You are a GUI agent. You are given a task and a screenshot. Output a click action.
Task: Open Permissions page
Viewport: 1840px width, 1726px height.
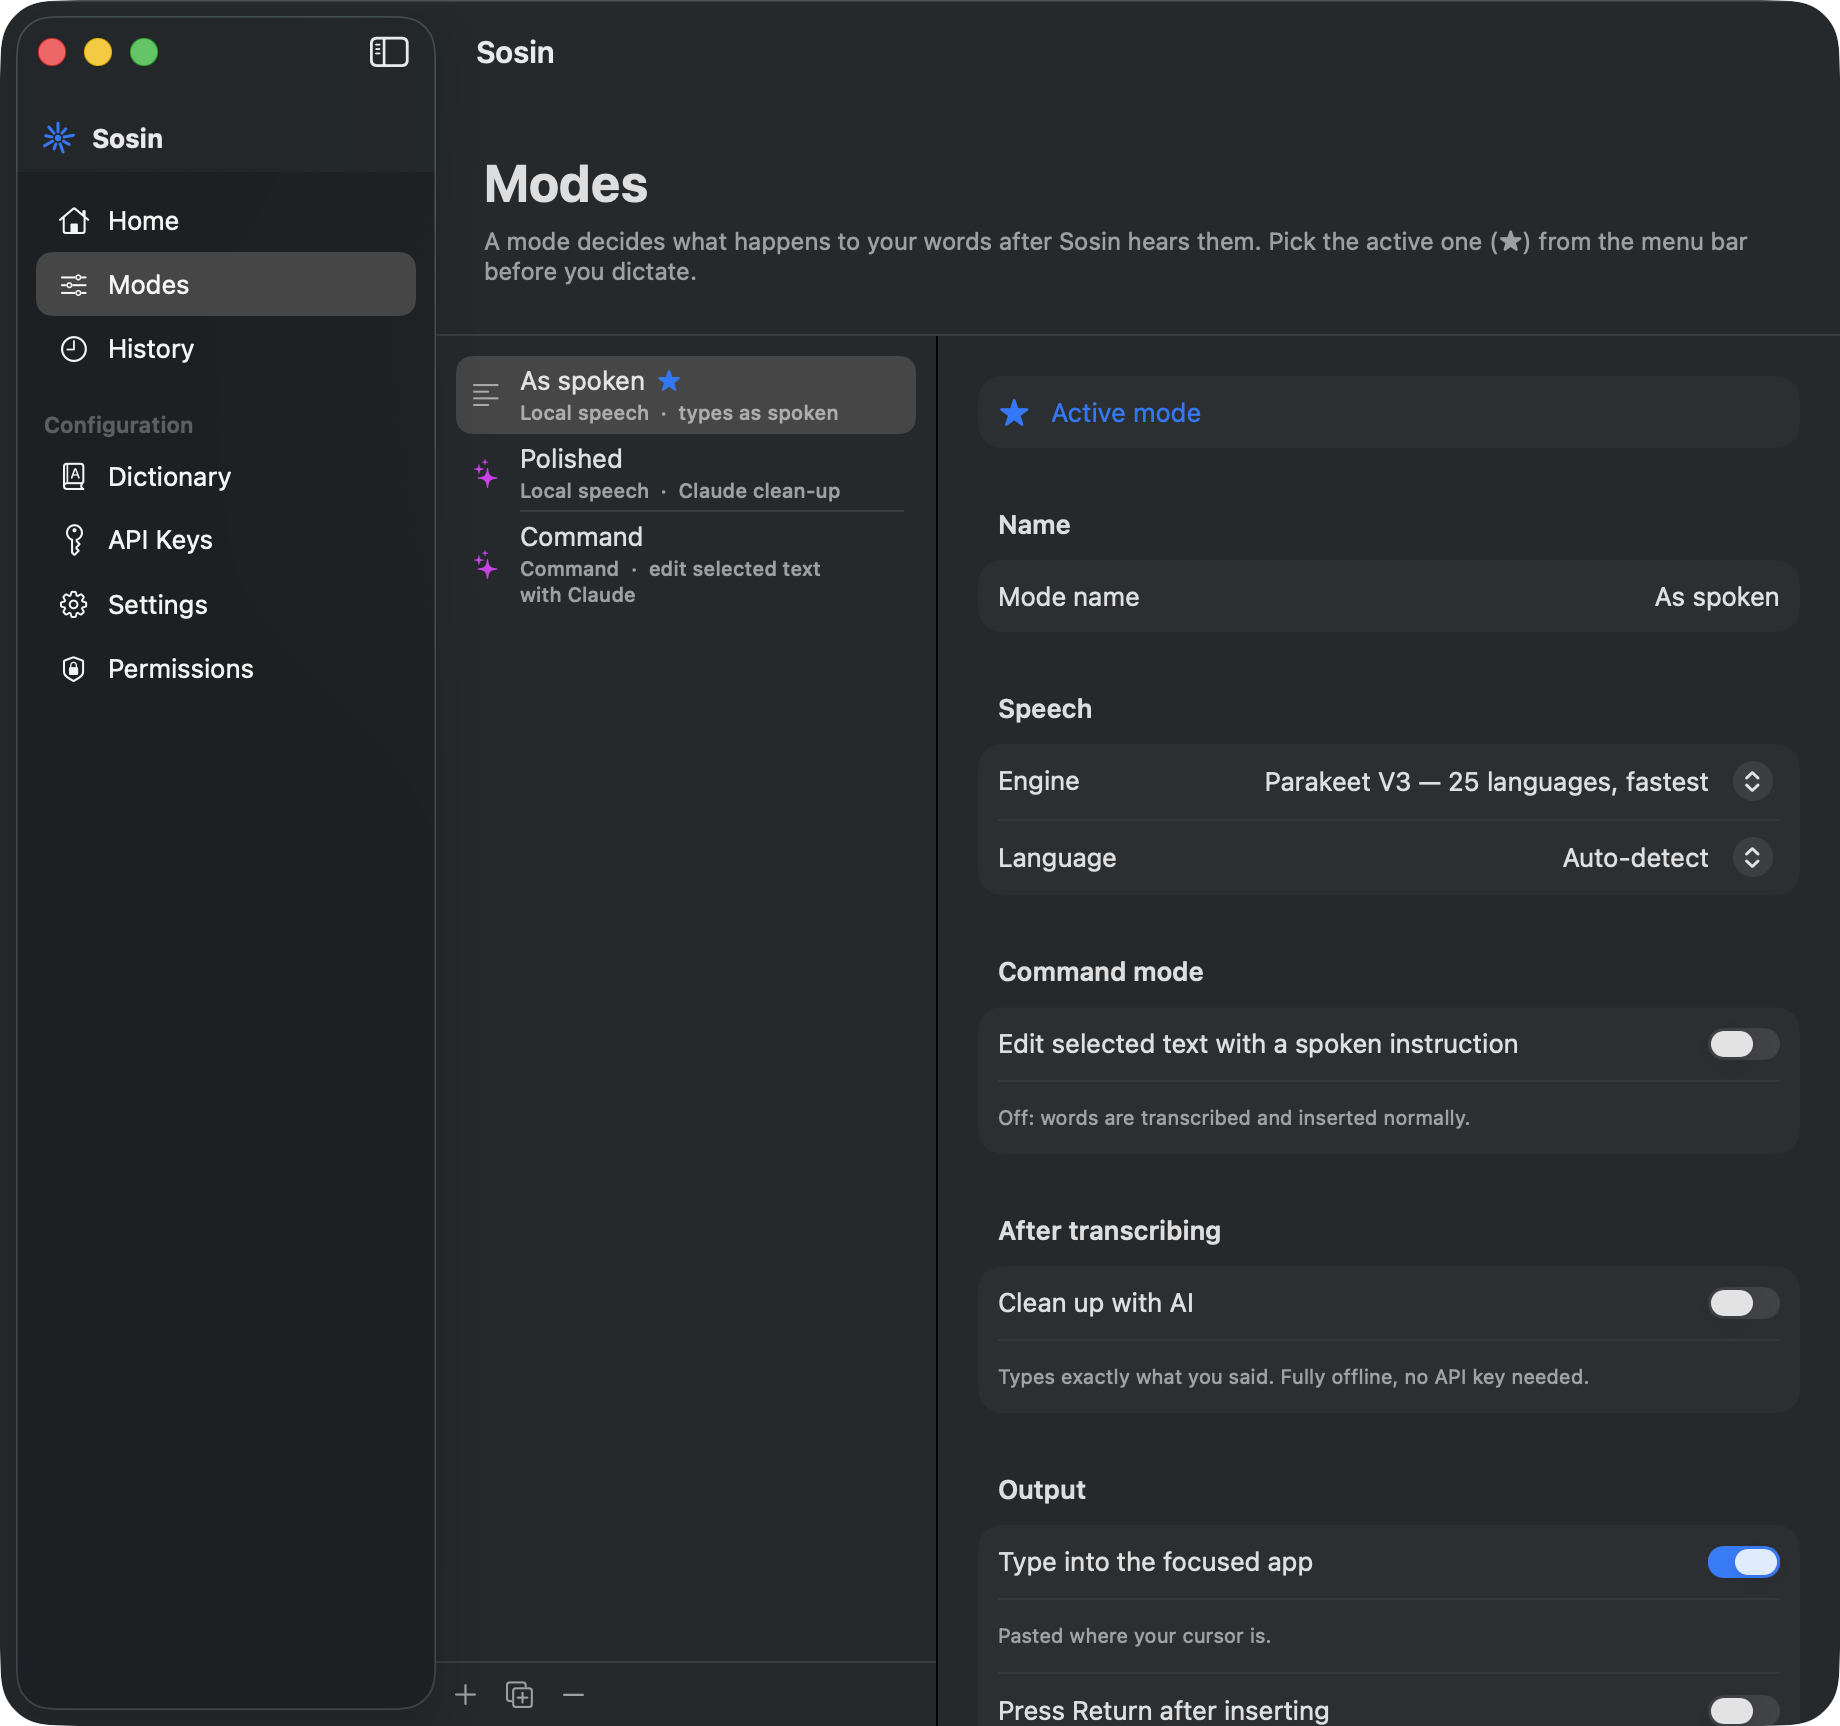[x=226, y=669]
